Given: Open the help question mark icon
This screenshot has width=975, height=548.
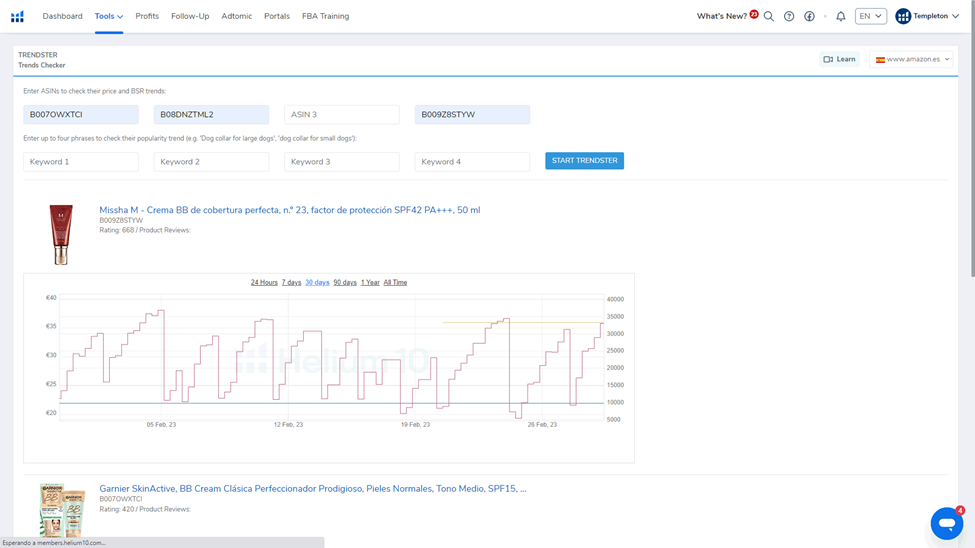Looking at the screenshot, I should pyautogui.click(x=789, y=16).
